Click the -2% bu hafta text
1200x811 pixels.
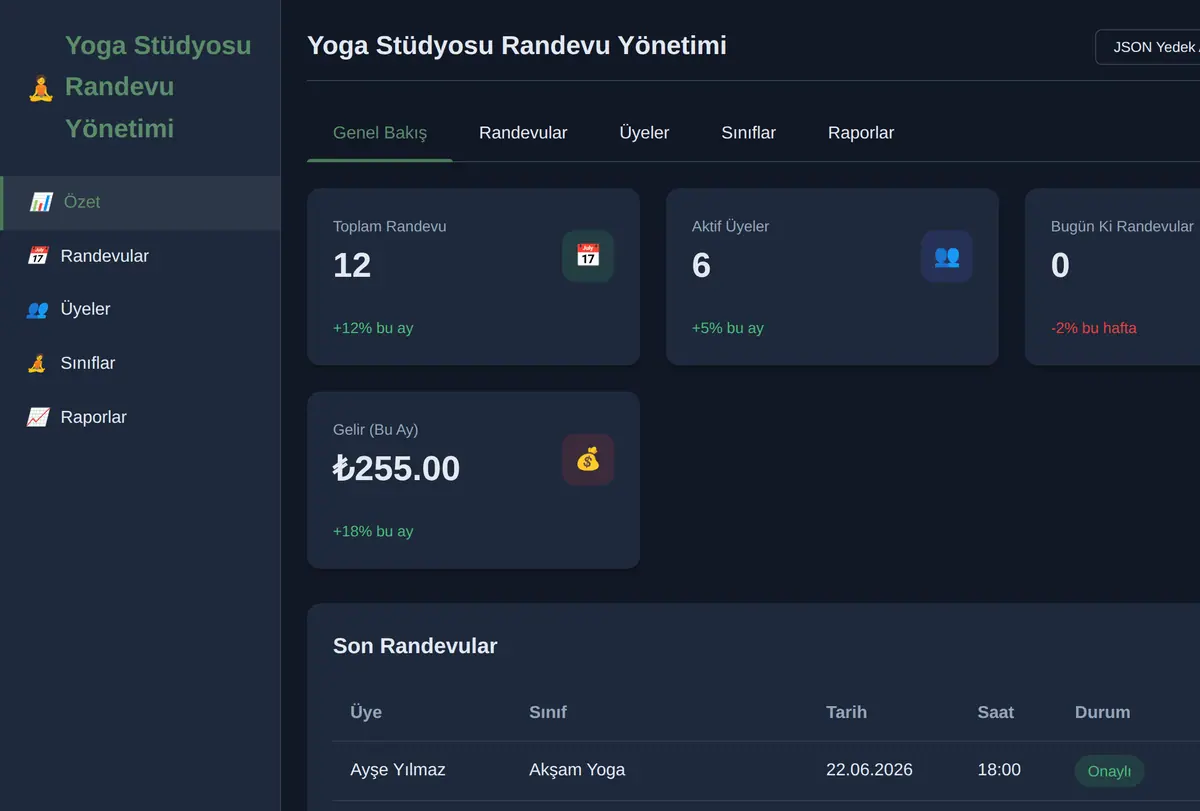(x=1094, y=328)
